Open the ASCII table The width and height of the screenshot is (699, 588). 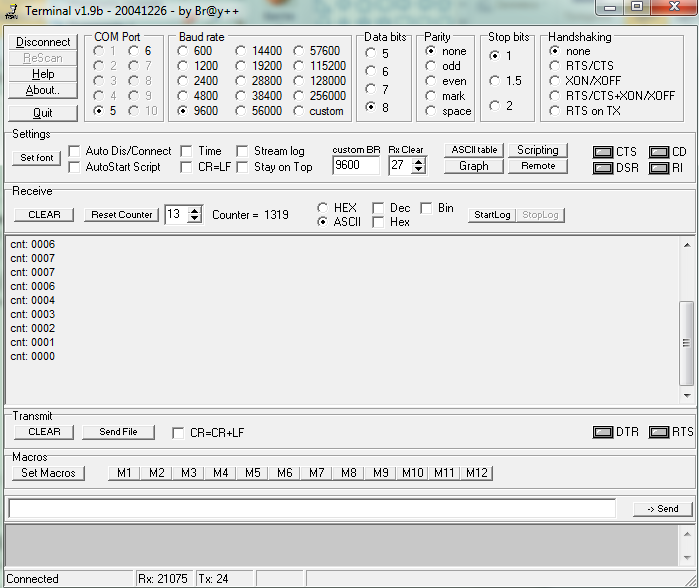tap(474, 150)
